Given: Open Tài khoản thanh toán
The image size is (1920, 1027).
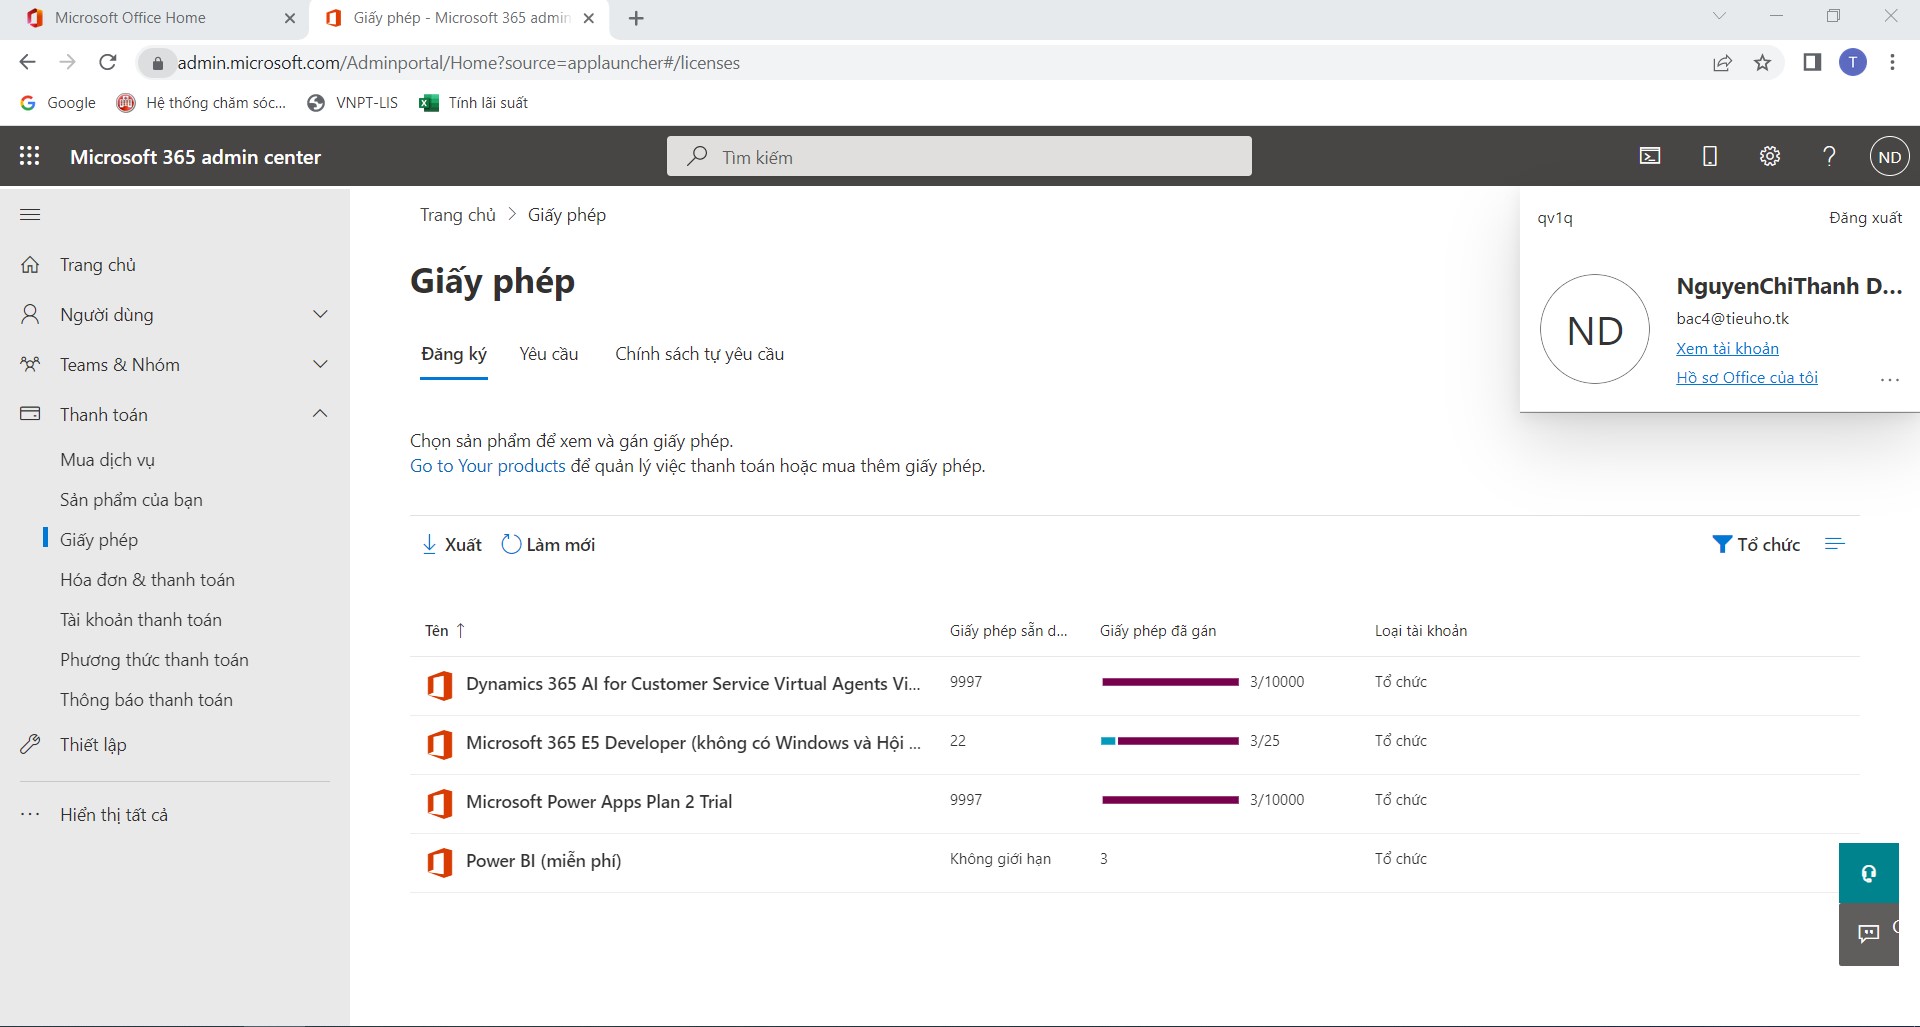Looking at the screenshot, I should click(x=140, y=620).
